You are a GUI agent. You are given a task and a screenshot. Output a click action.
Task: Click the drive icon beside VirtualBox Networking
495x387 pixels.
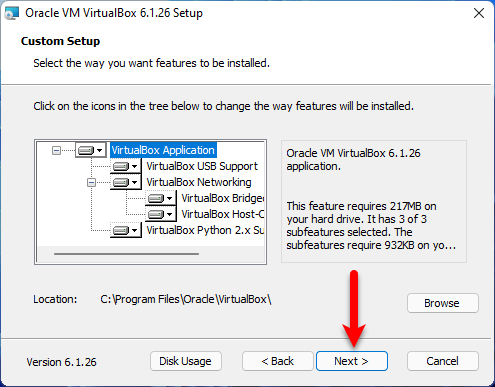point(121,182)
